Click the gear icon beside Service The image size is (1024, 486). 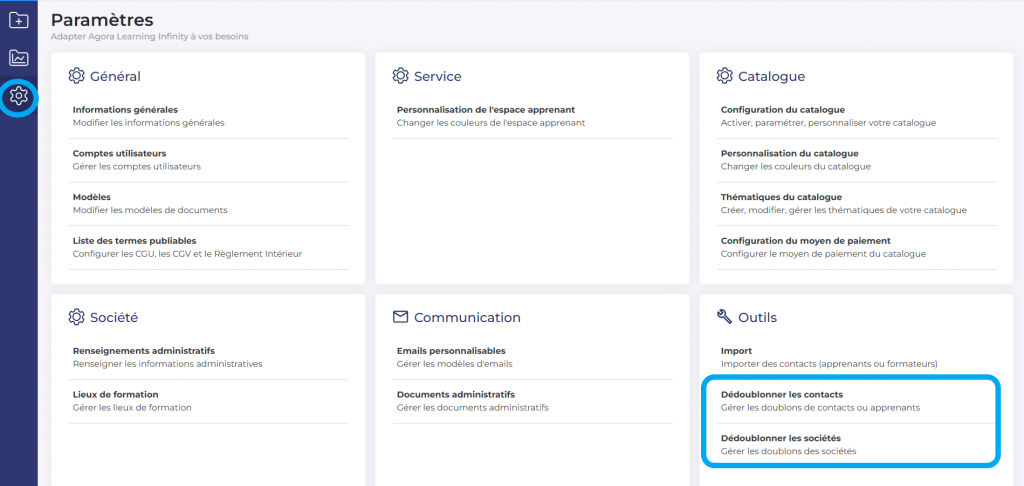(400, 76)
